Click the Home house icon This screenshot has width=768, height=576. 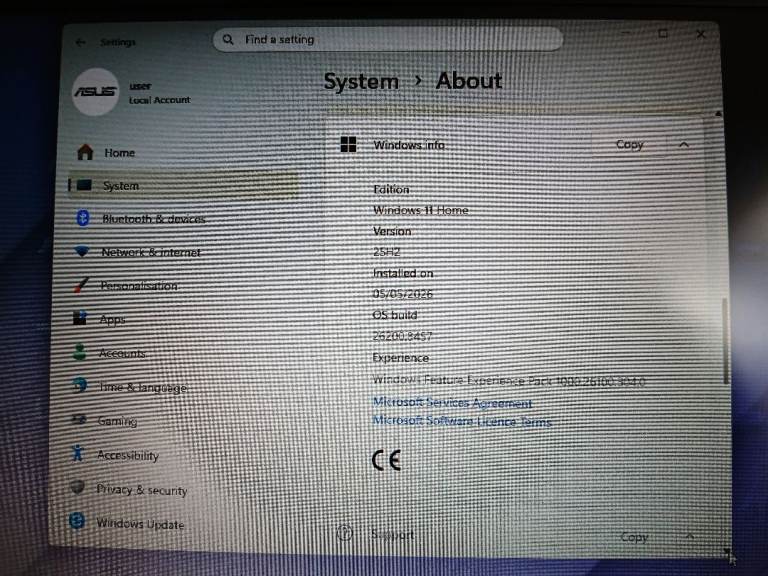coord(85,152)
